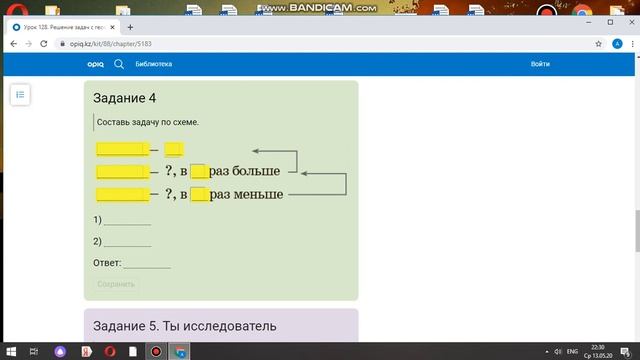This screenshot has width=640, height=360.
Task: Open the notification center icon
Action: coord(625,351)
